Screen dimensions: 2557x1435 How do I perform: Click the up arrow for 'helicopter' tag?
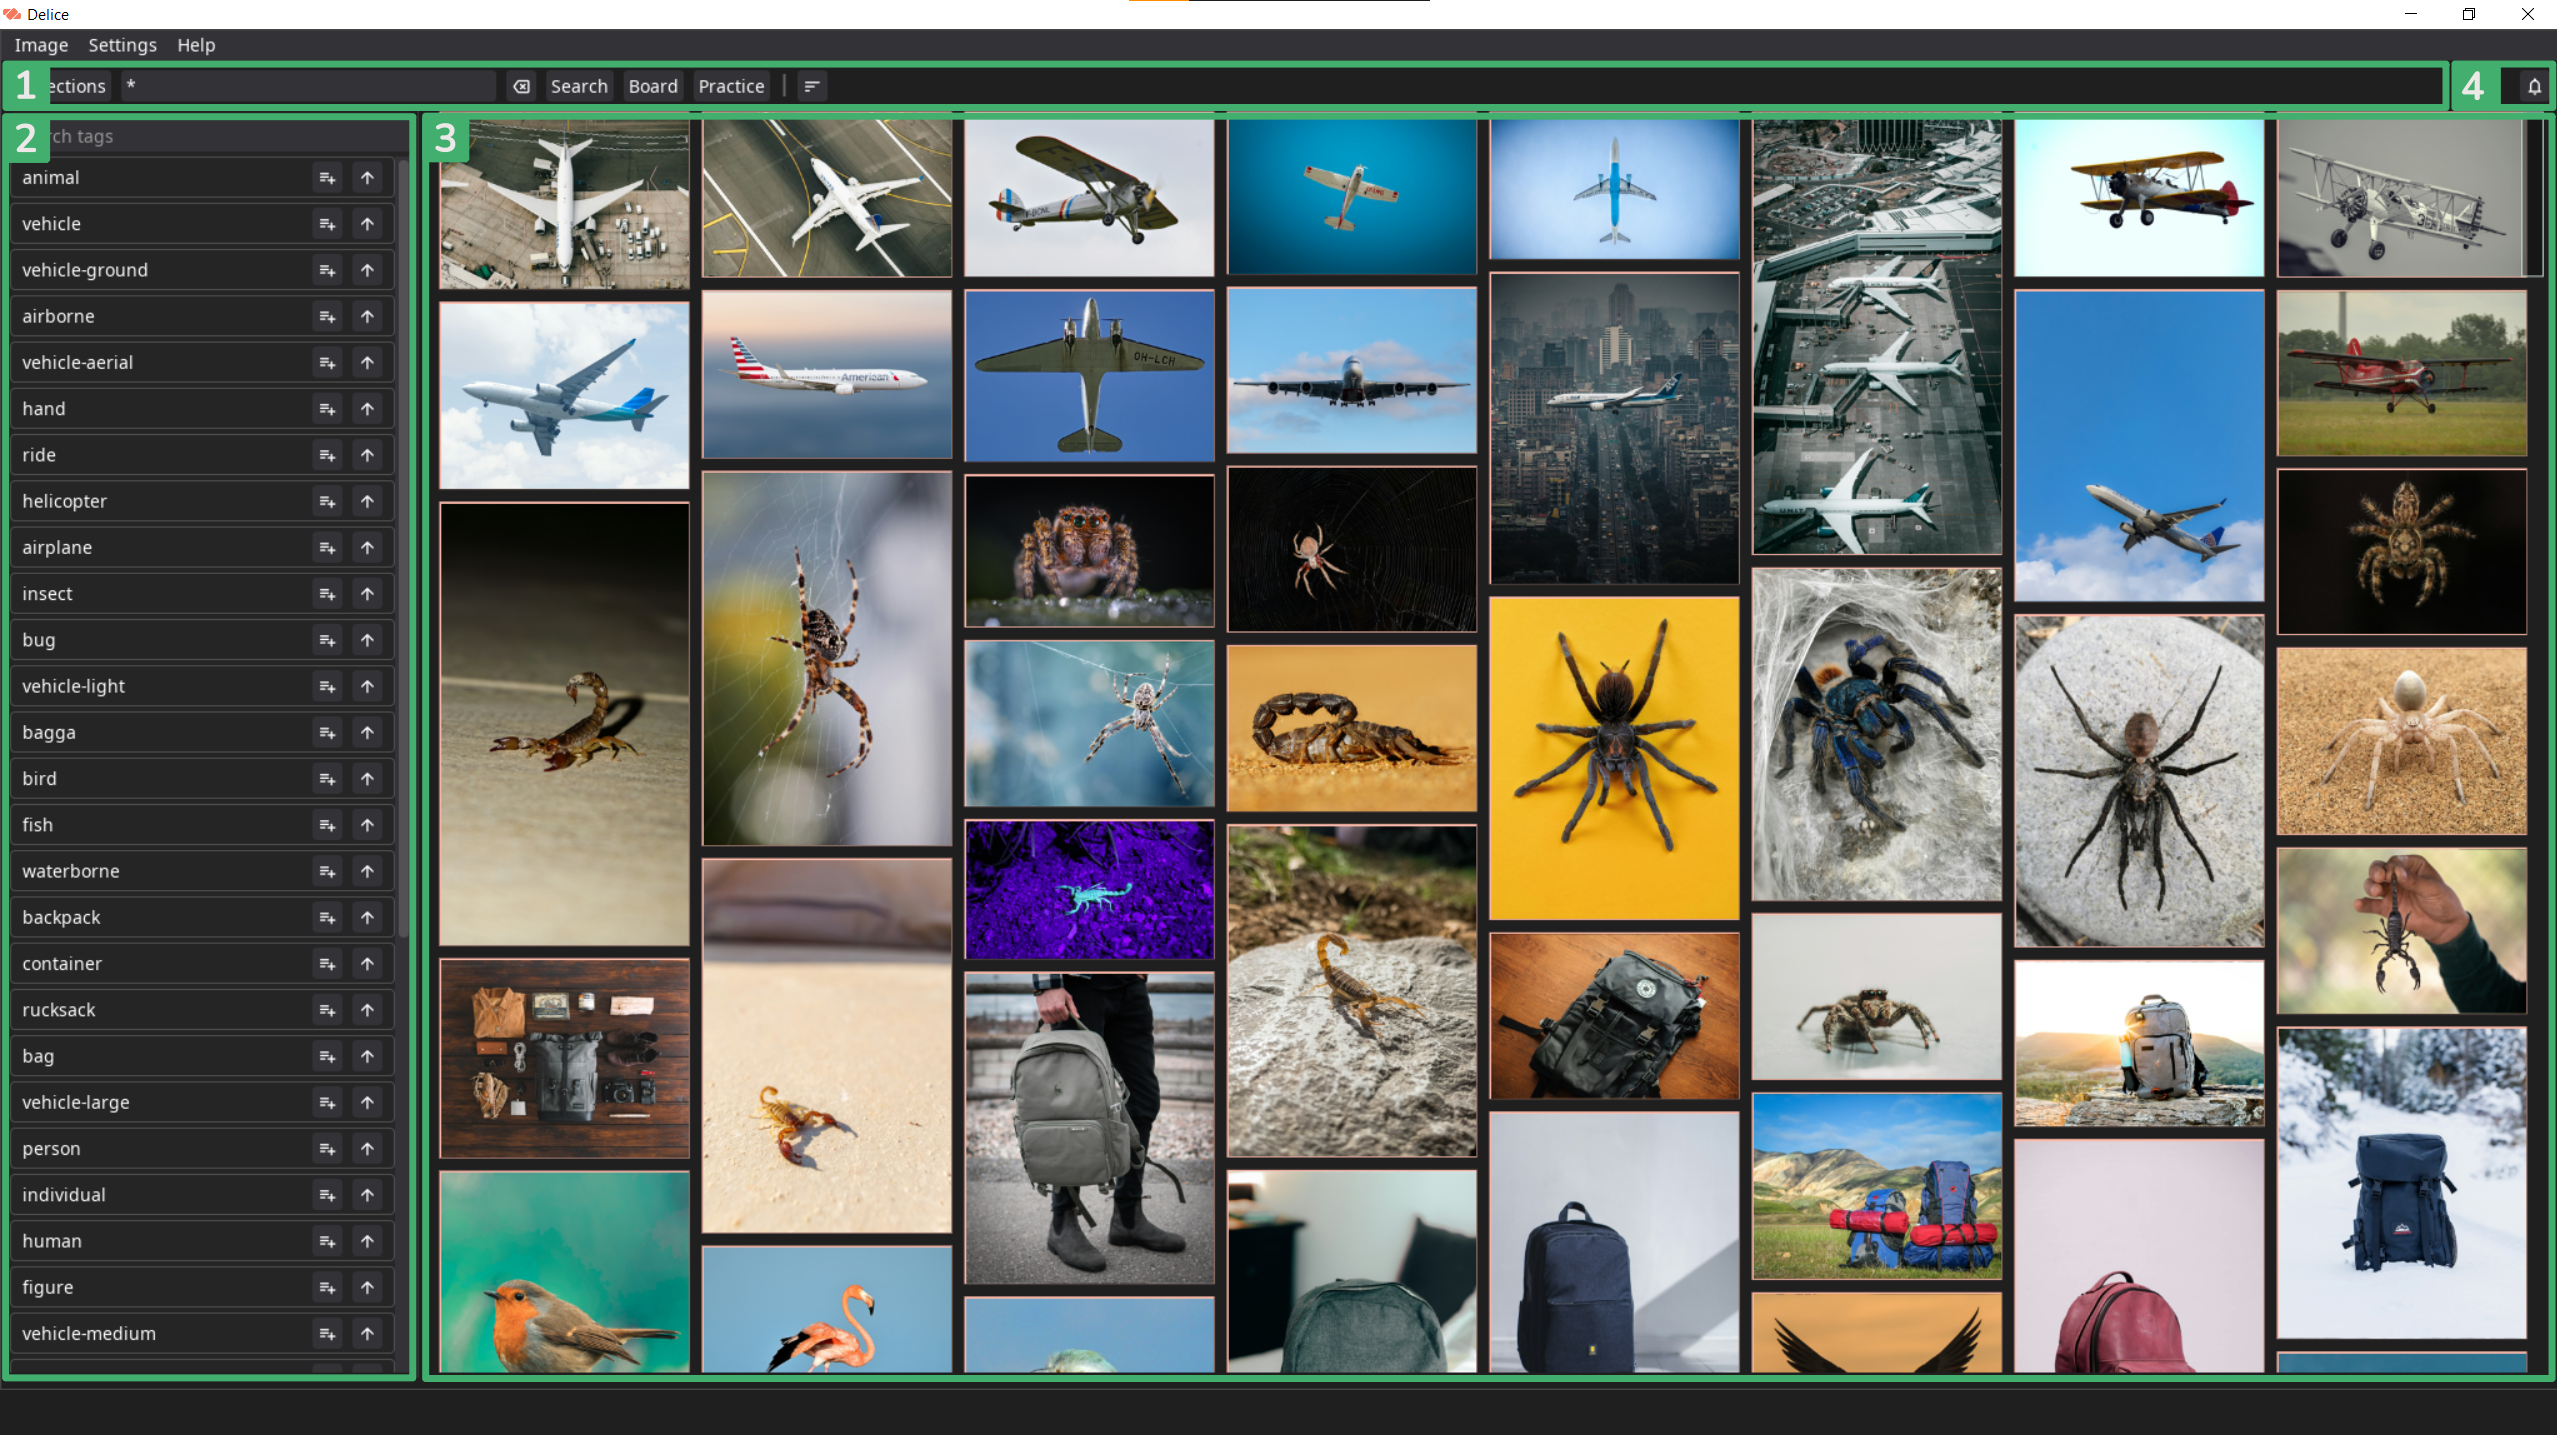367,501
